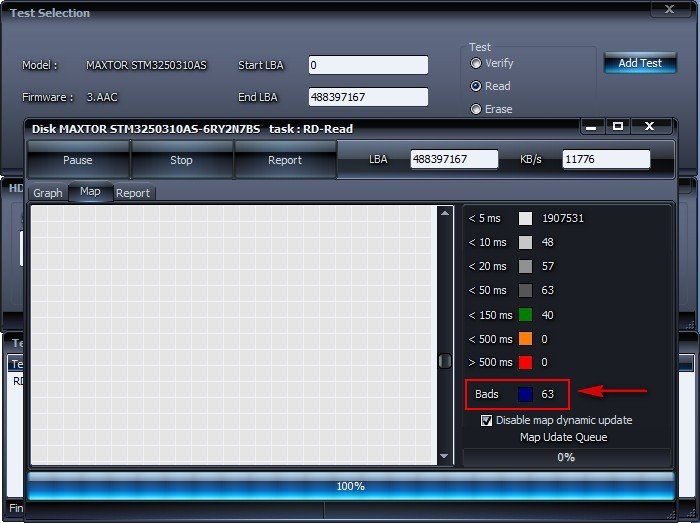Image resolution: width=700 pixels, height=523 pixels.
Task: Switch to the Map tab
Action: pyautogui.click(x=90, y=192)
